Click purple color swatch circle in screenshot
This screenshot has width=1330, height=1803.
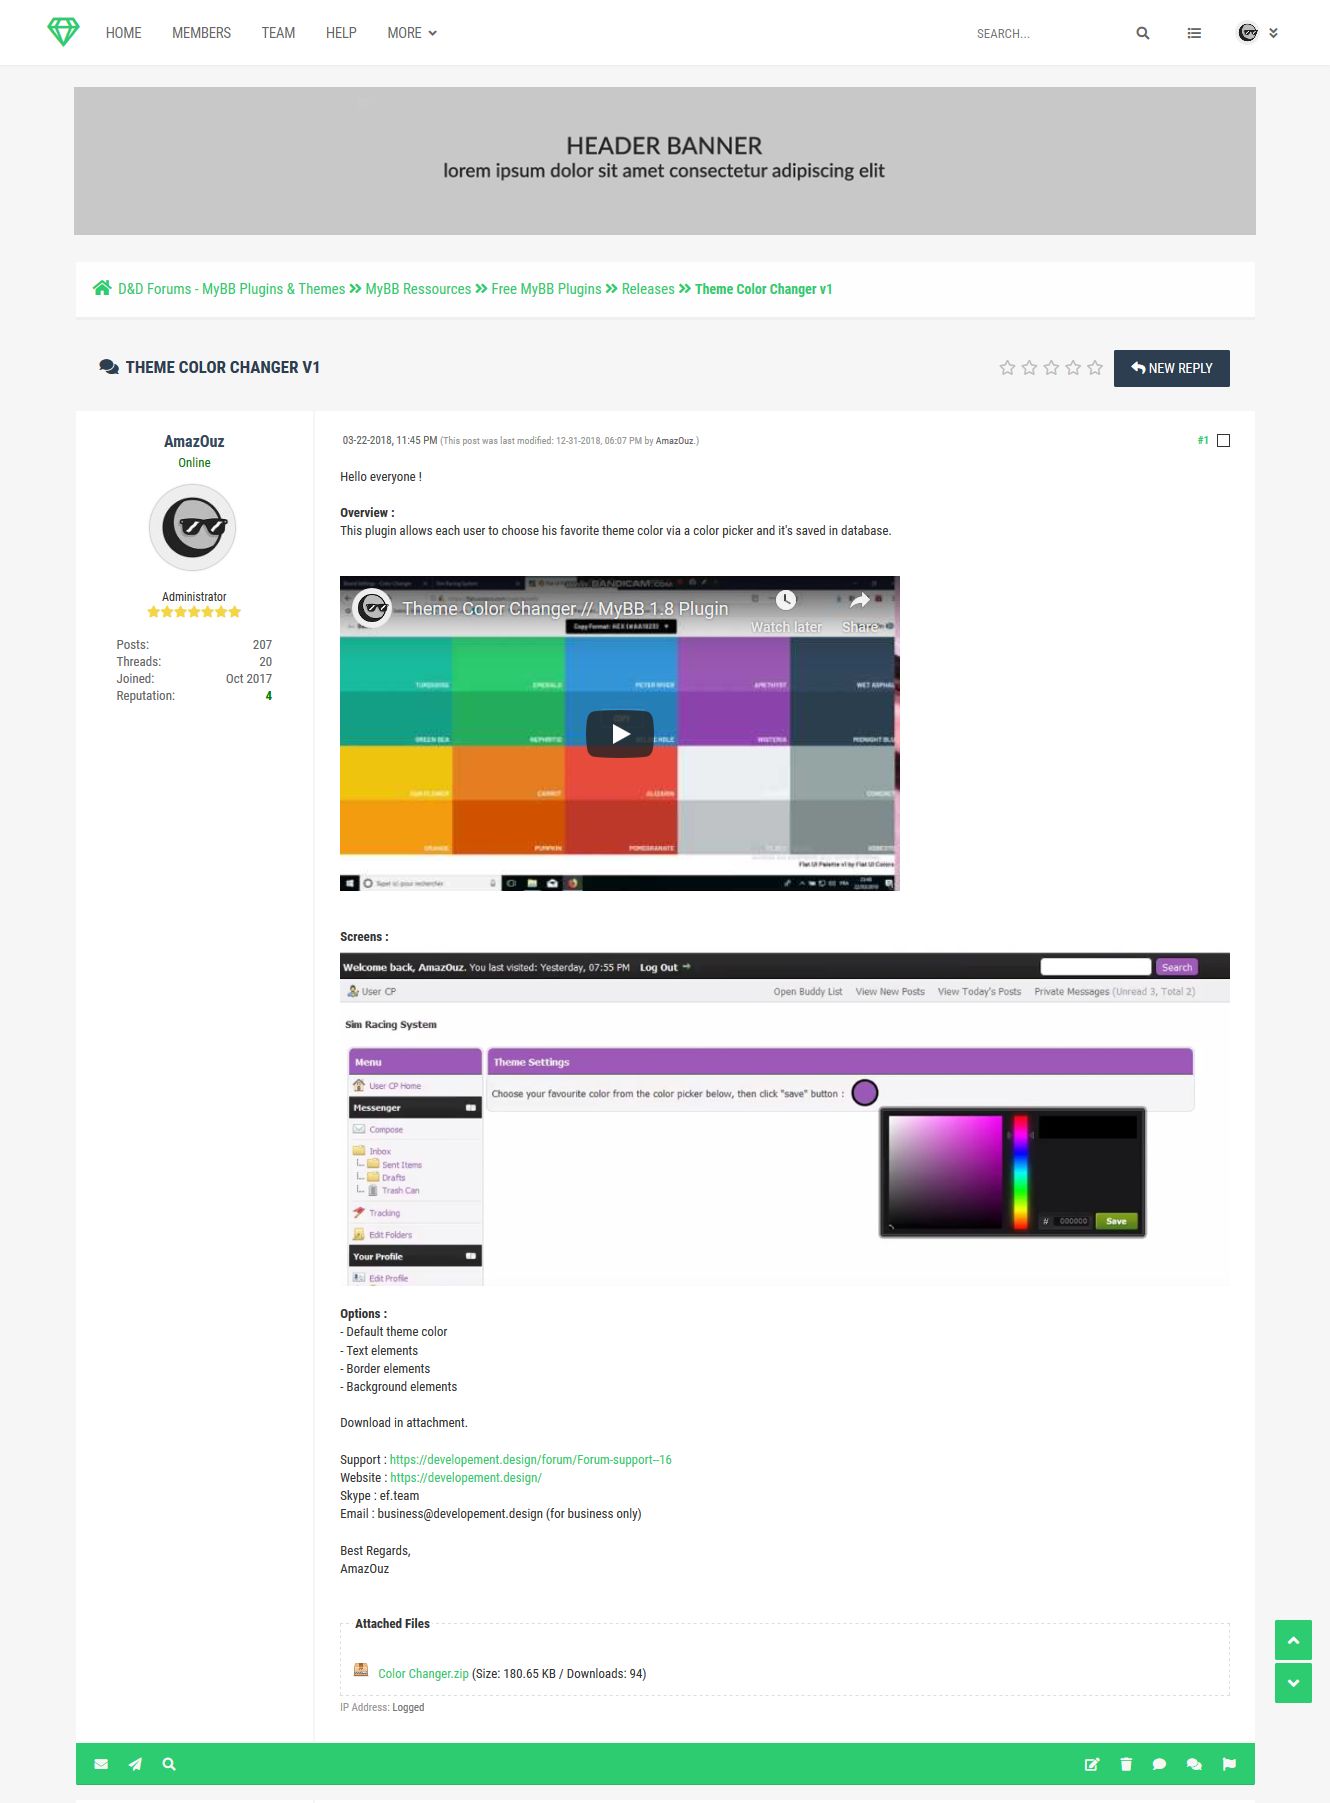(865, 1093)
